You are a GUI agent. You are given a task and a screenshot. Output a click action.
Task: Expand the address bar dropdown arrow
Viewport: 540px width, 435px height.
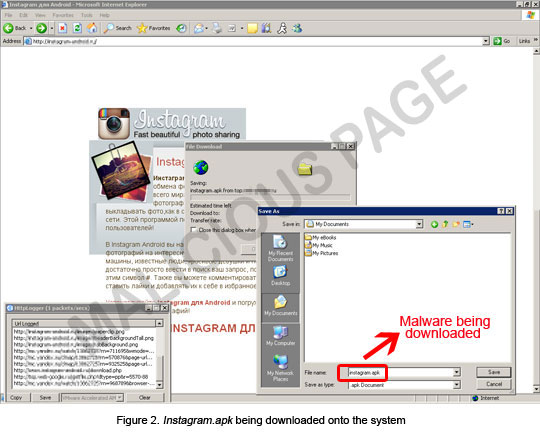coord(486,41)
